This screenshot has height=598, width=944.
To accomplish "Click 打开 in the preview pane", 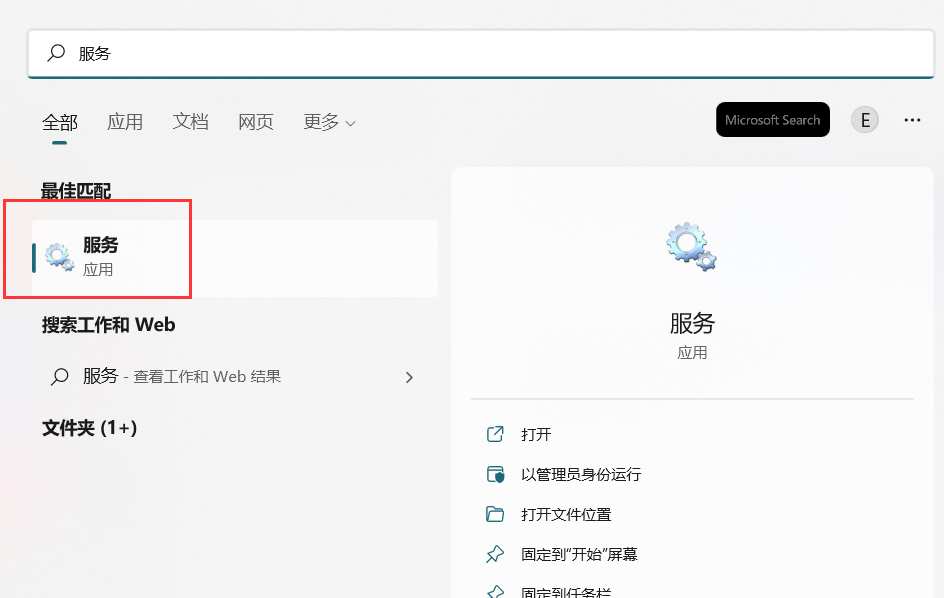I will [536, 434].
